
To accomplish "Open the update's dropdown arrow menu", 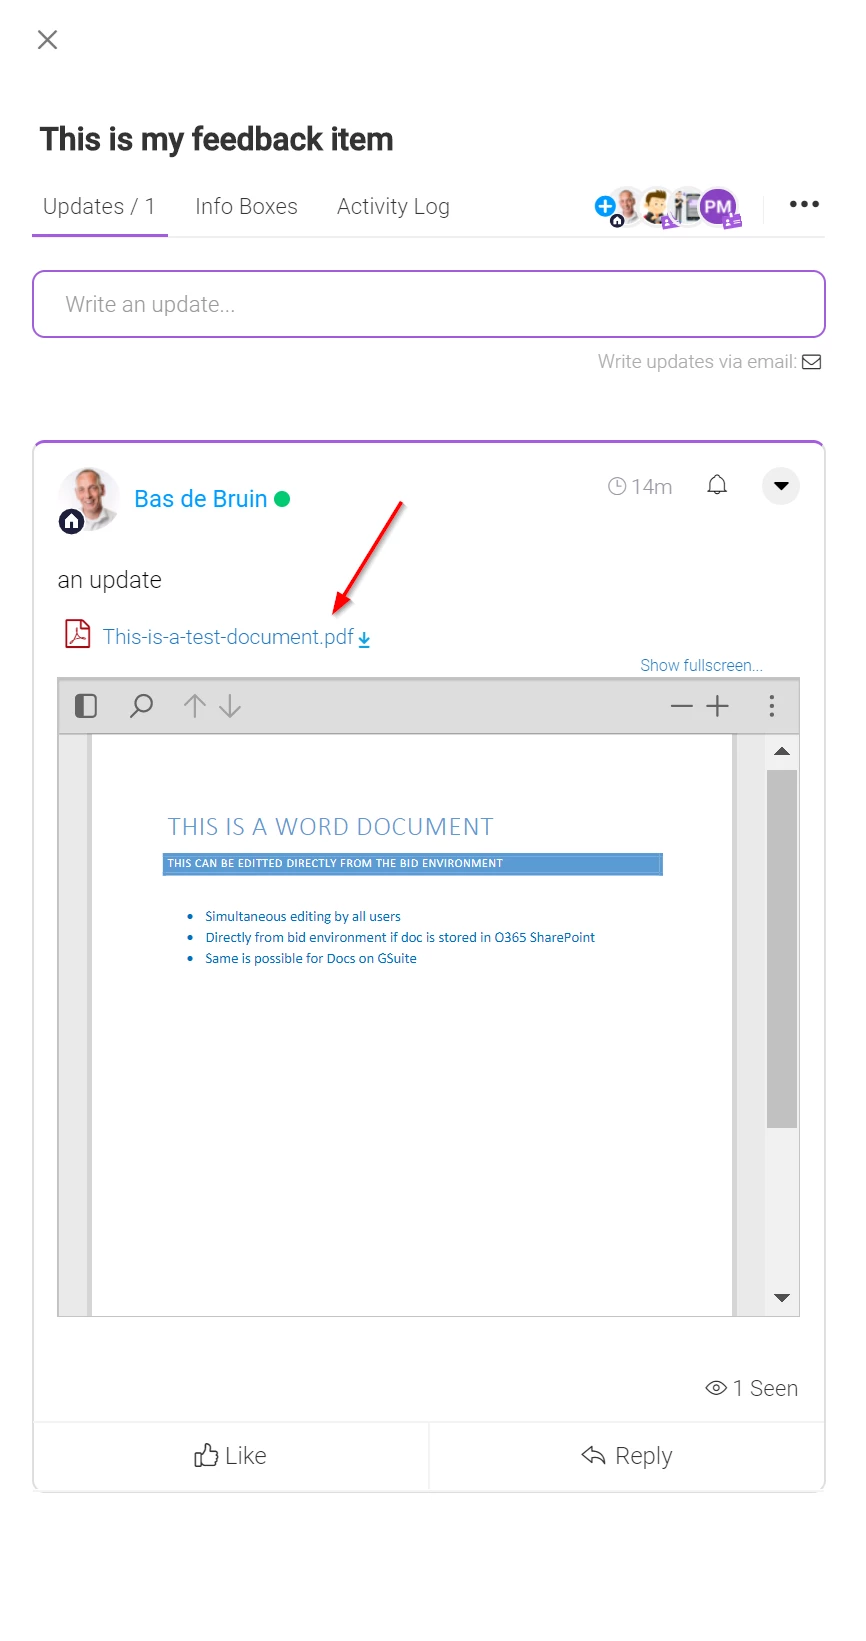I will coord(781,486).
